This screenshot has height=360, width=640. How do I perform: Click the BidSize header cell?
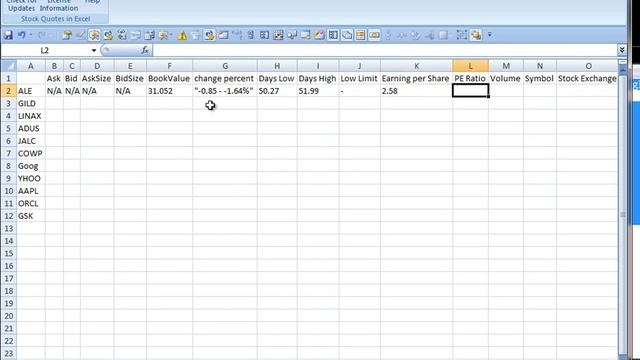click(130, 78)
